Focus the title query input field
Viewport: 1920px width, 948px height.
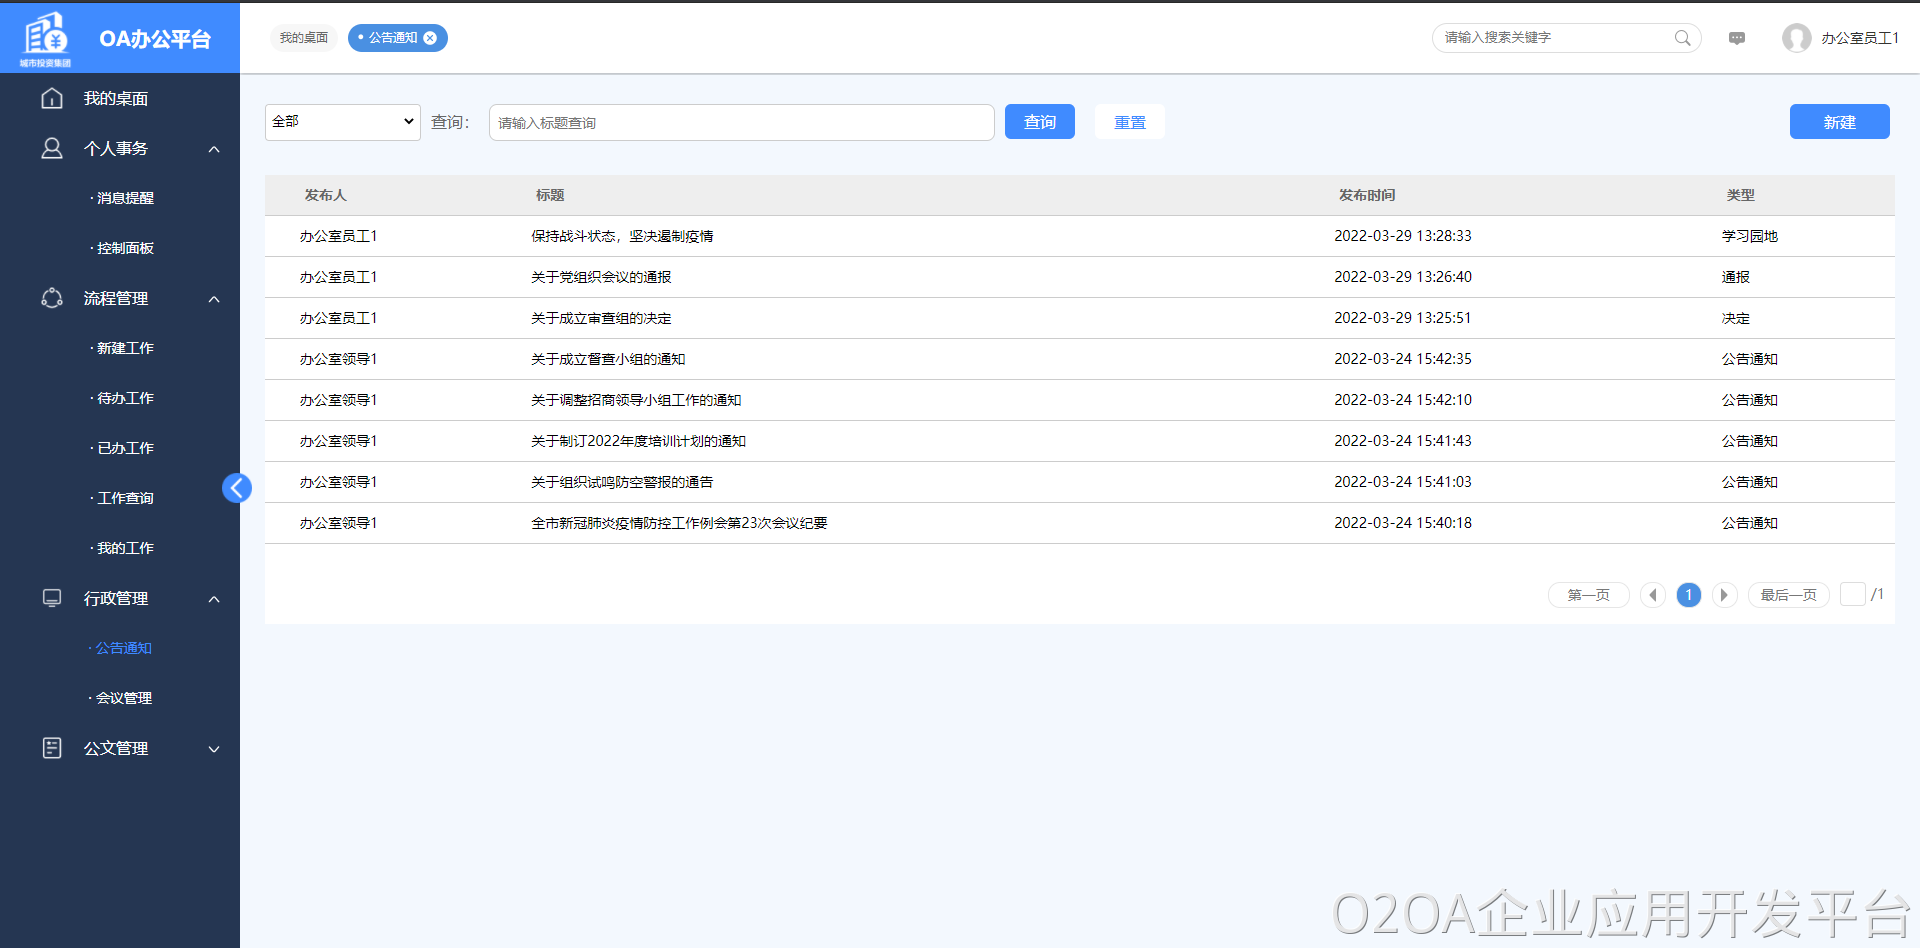pos(740,123)
